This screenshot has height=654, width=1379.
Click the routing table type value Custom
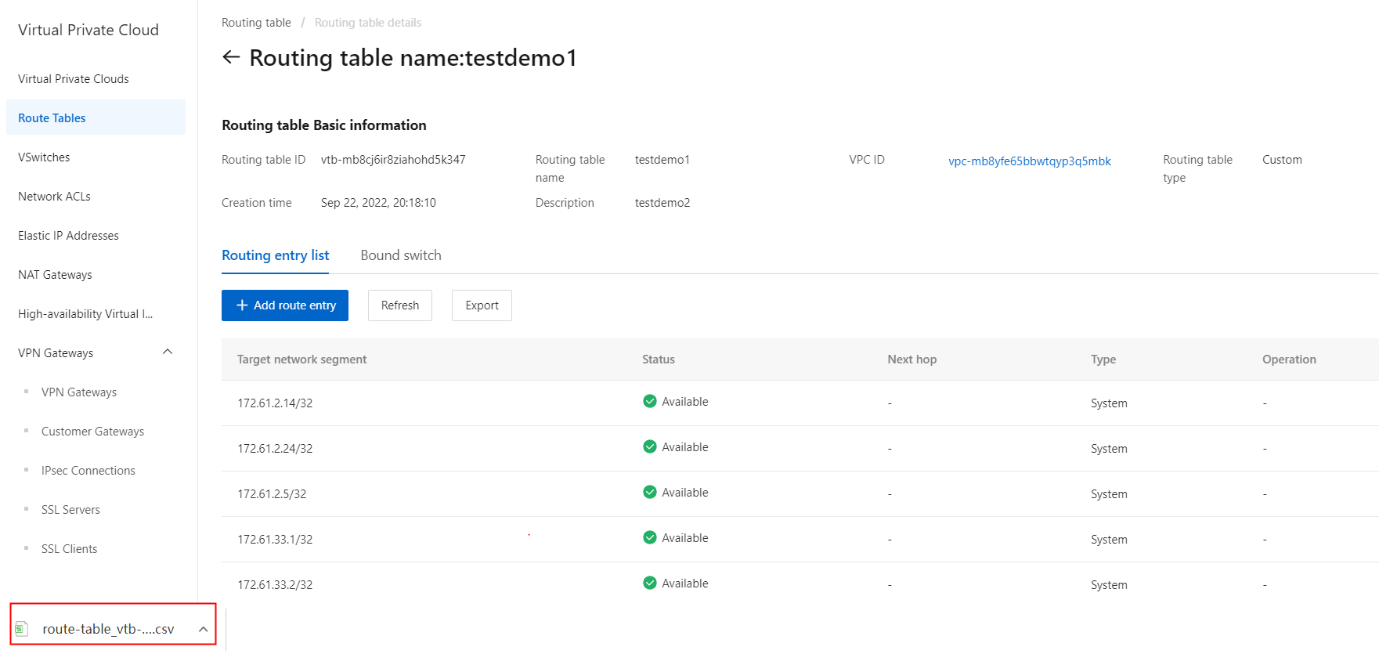pos(1282,159)
